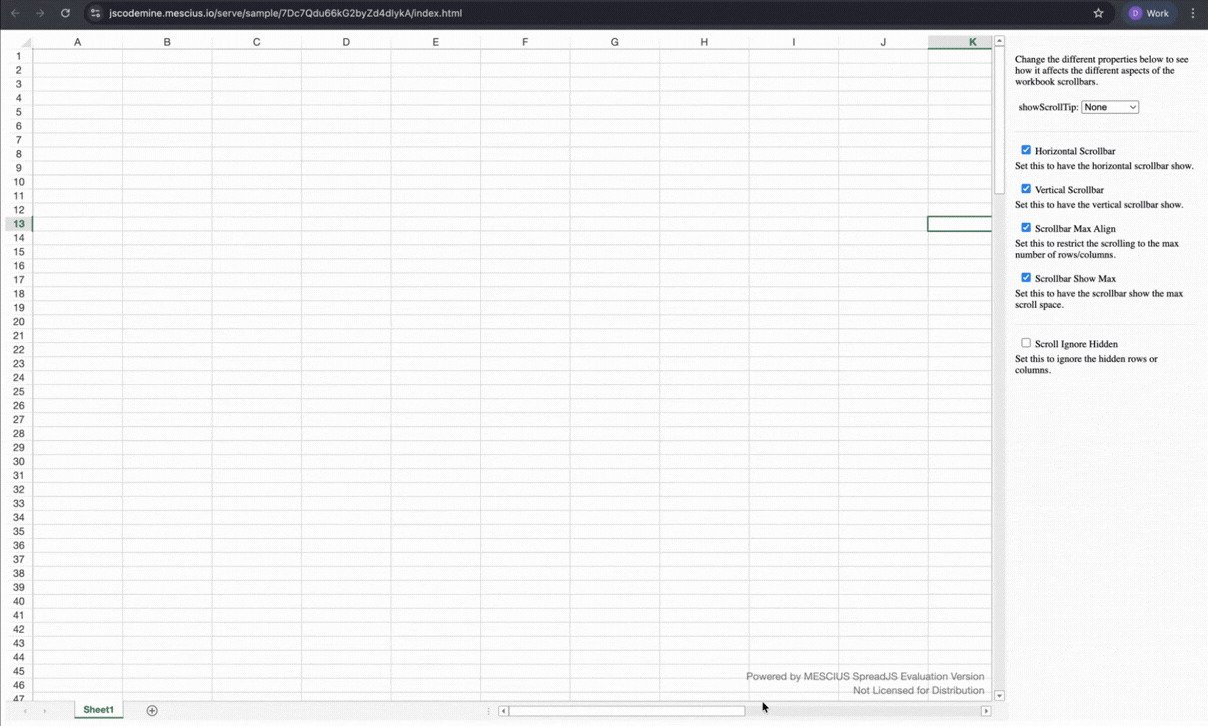Click the horizontal scrollbar thumb
Screen dimensions: 1208x726
tap(627, 711)
